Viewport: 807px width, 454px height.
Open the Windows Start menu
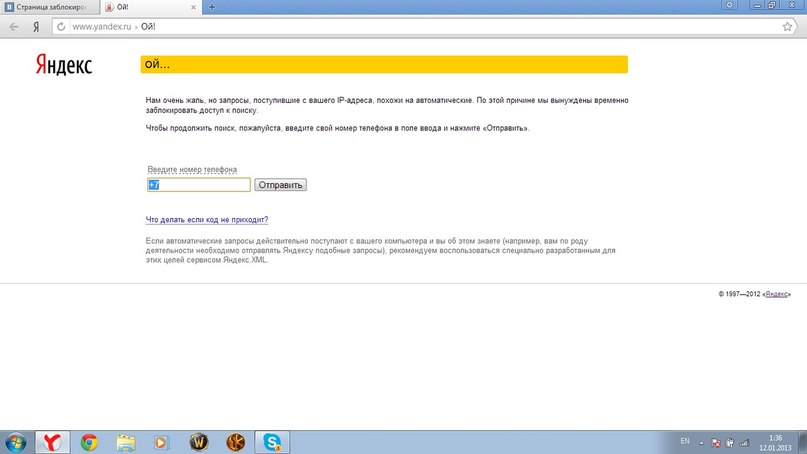pyautogui.click(x=16, y=441)
